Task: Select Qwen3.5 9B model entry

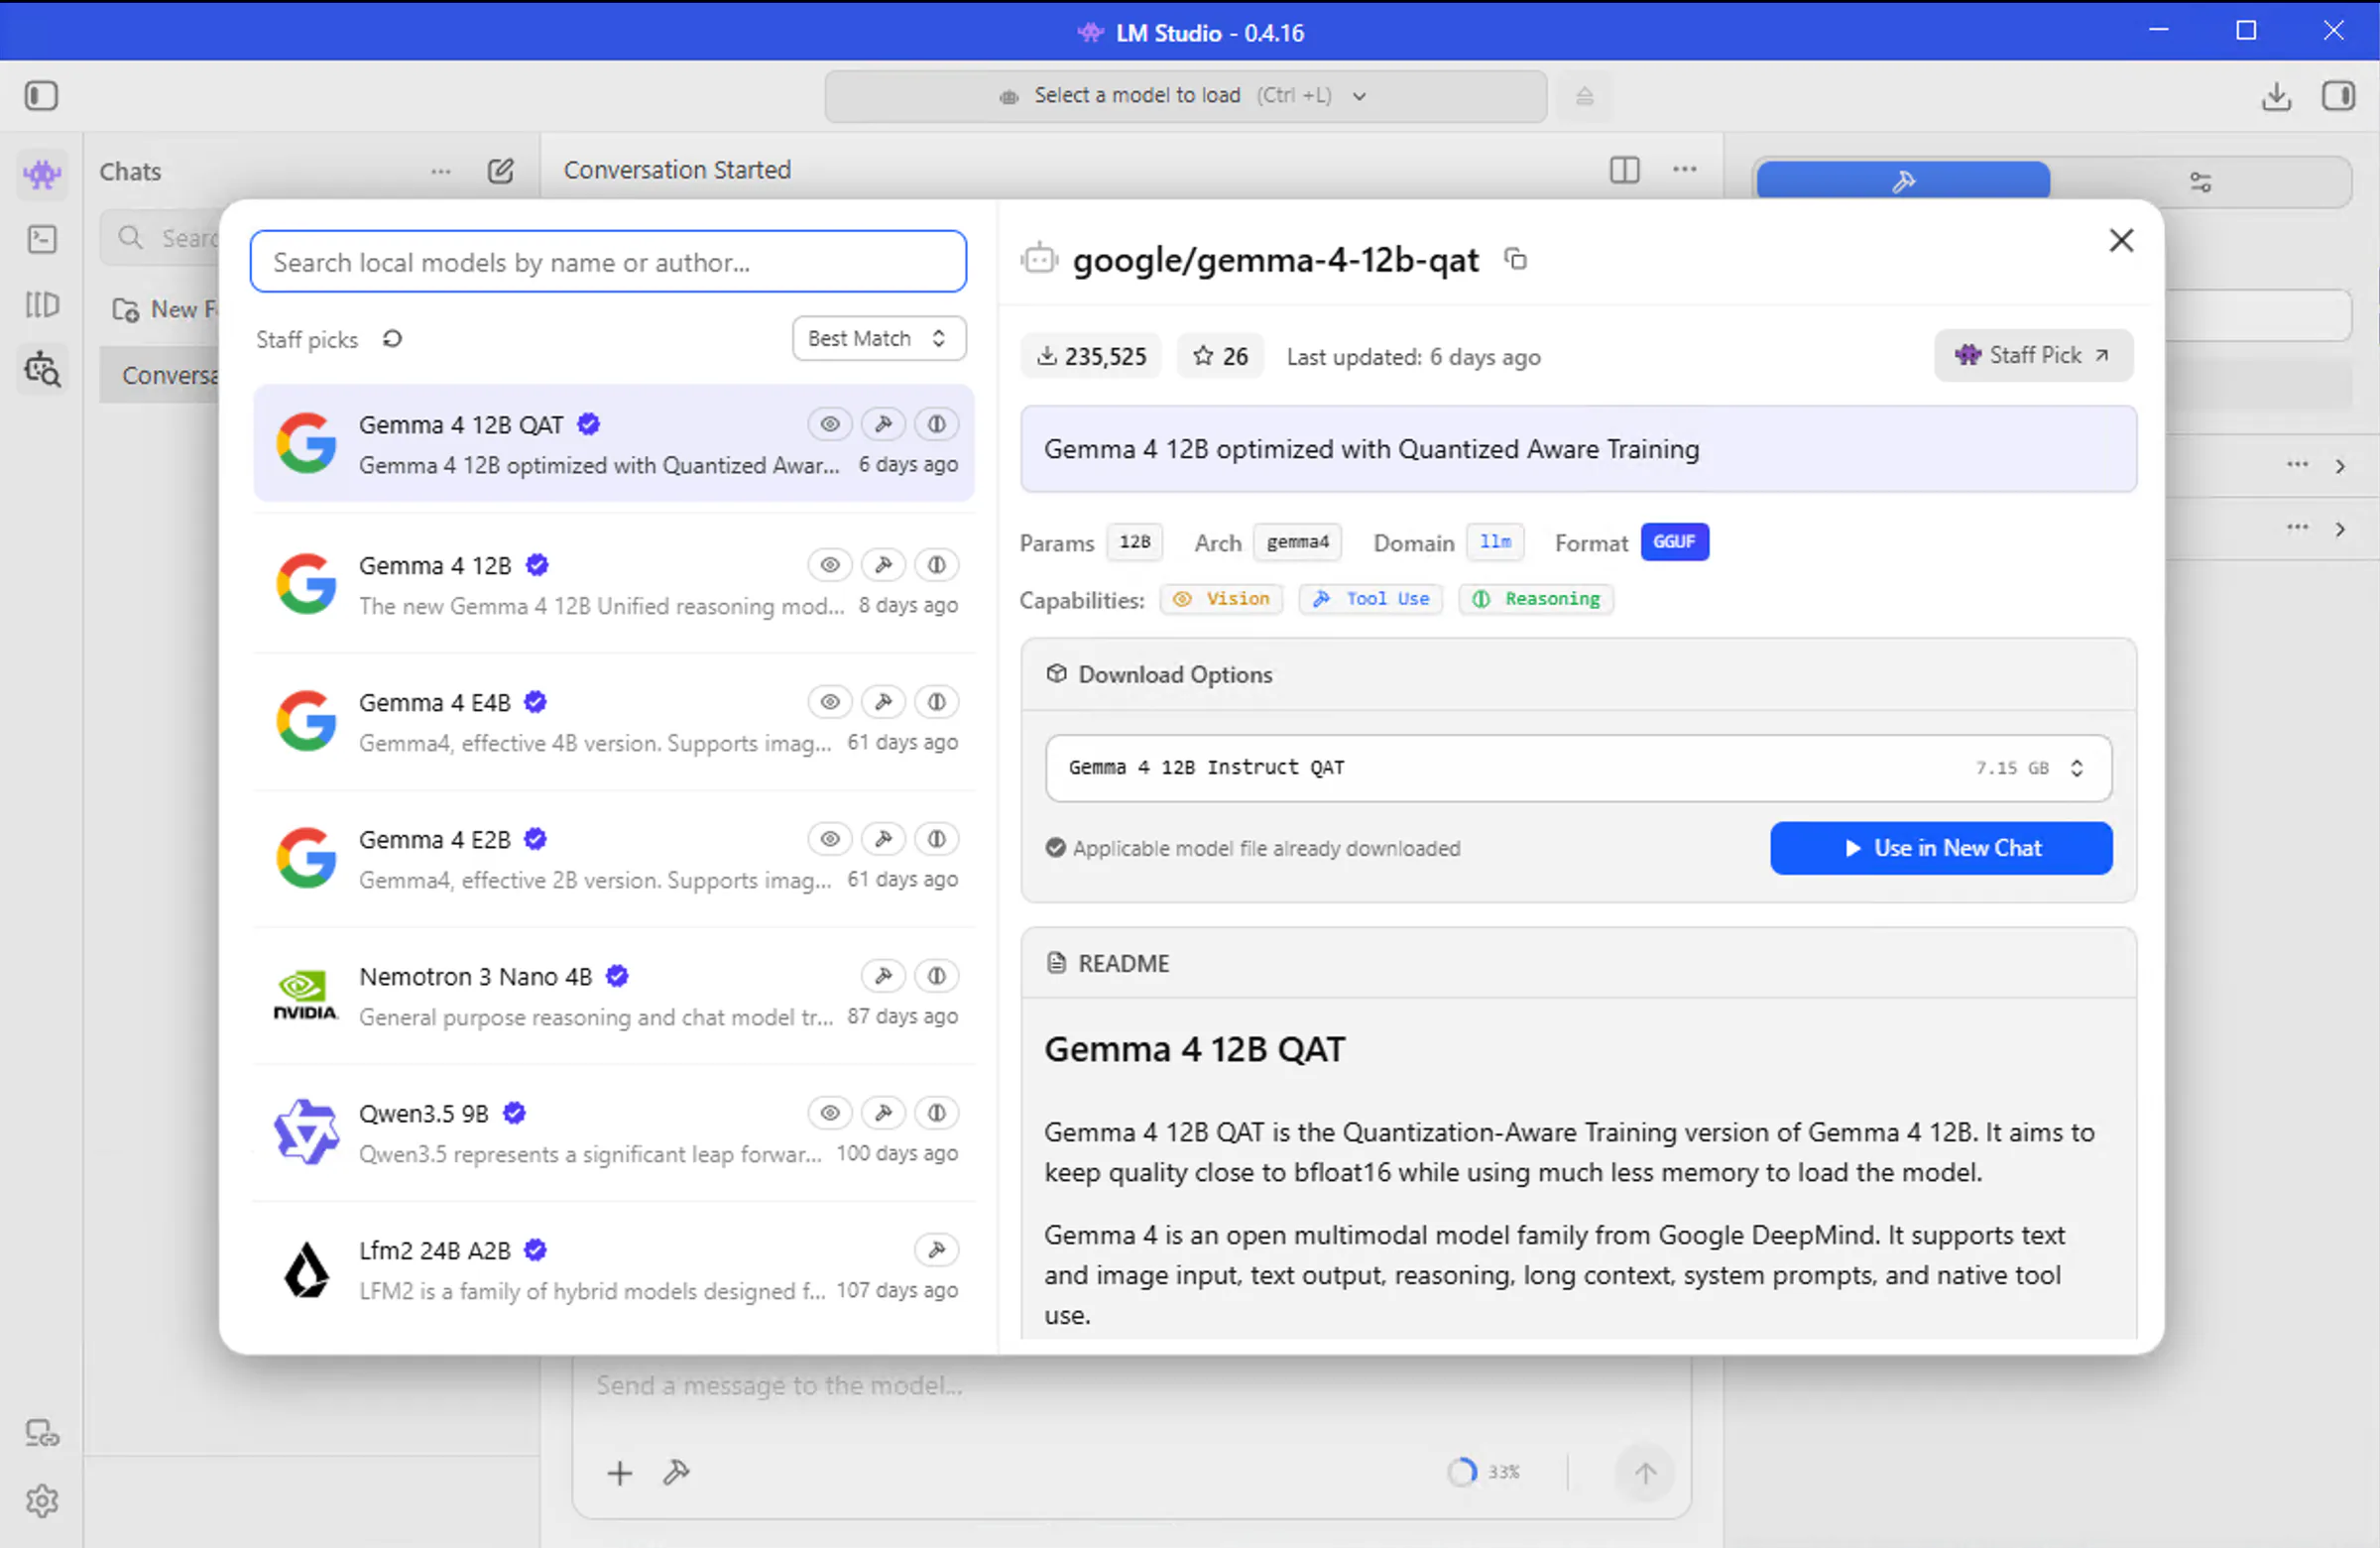Action: (614, 1132)
